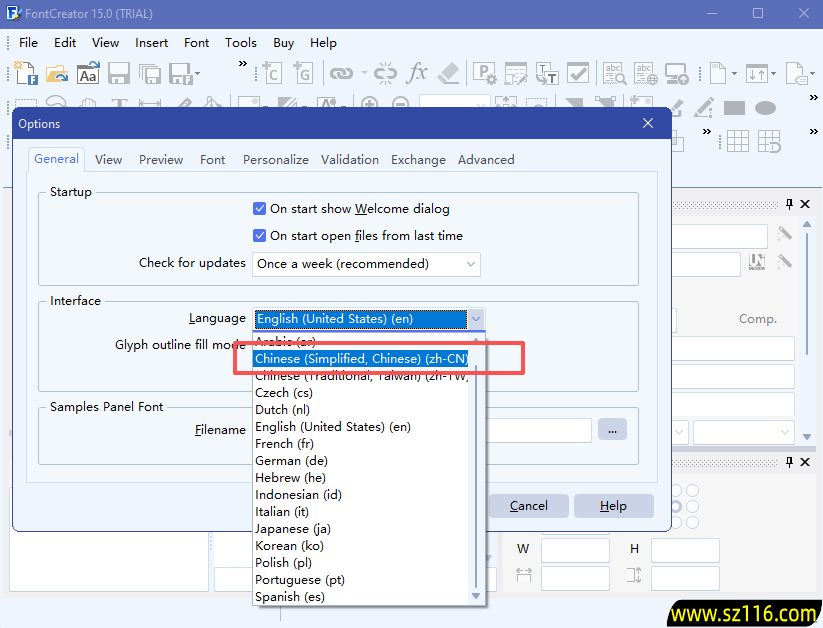Click the Add Characters toolbar icon
The height and width of the screenshot is (628, 823).
coord(271,73)
